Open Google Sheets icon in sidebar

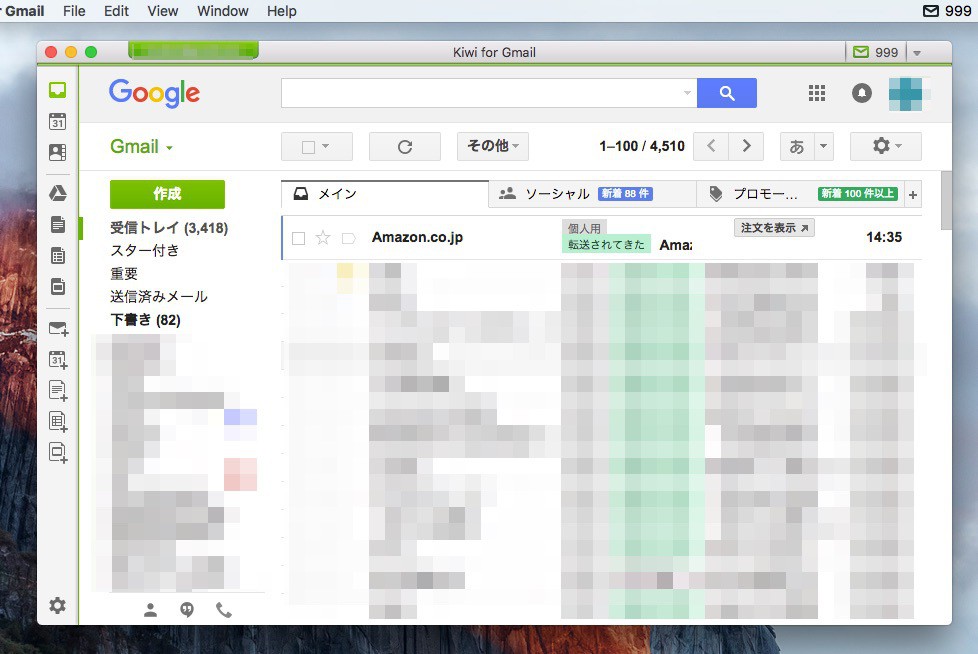click(x=57, y=256)
